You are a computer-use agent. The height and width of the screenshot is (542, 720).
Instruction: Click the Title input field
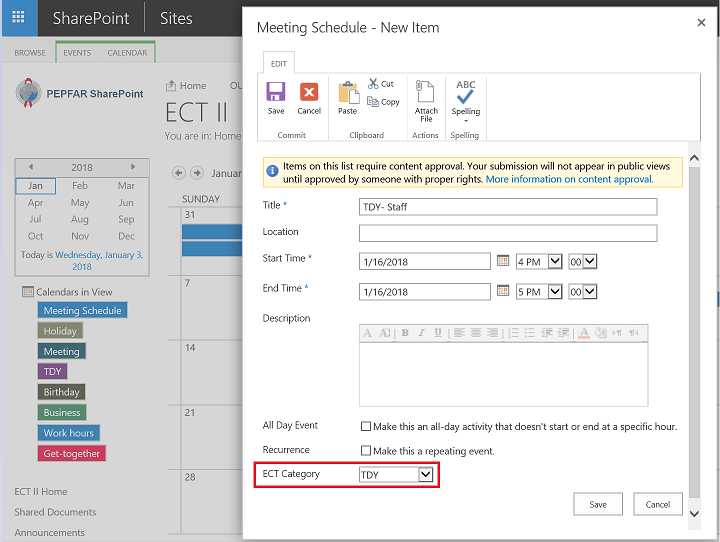tap(508, 207)
